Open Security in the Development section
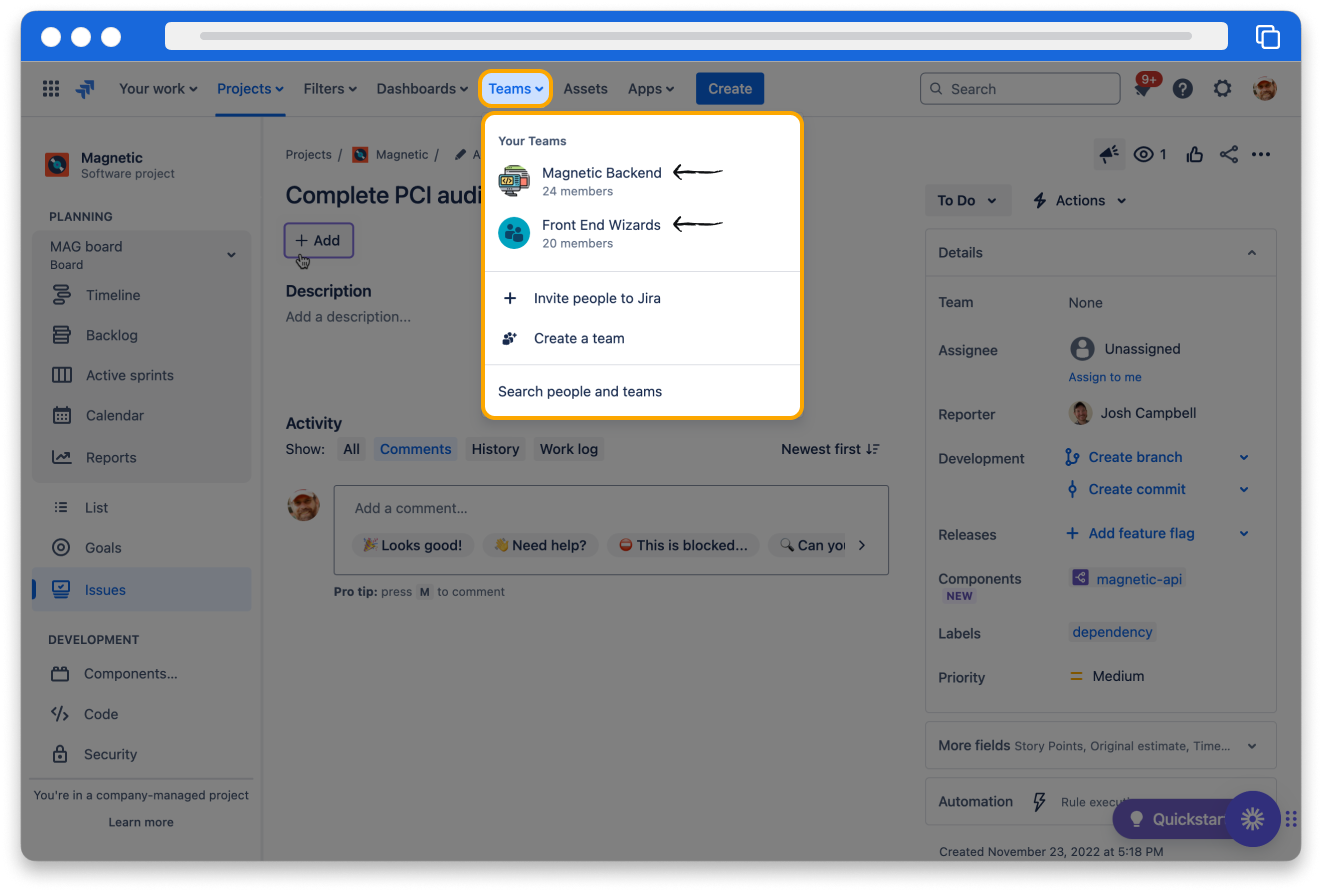The width and height of the screenshot is (1322, 892). 142,754
